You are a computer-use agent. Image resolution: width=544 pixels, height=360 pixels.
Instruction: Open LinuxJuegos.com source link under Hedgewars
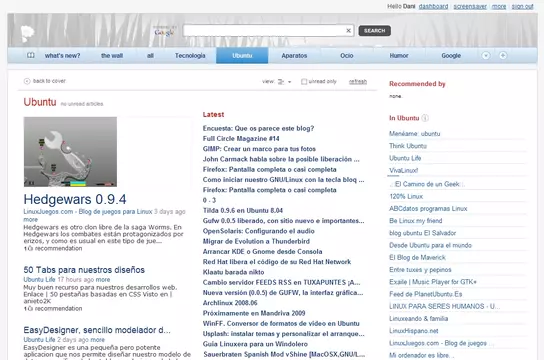click(x=88, y=212)
